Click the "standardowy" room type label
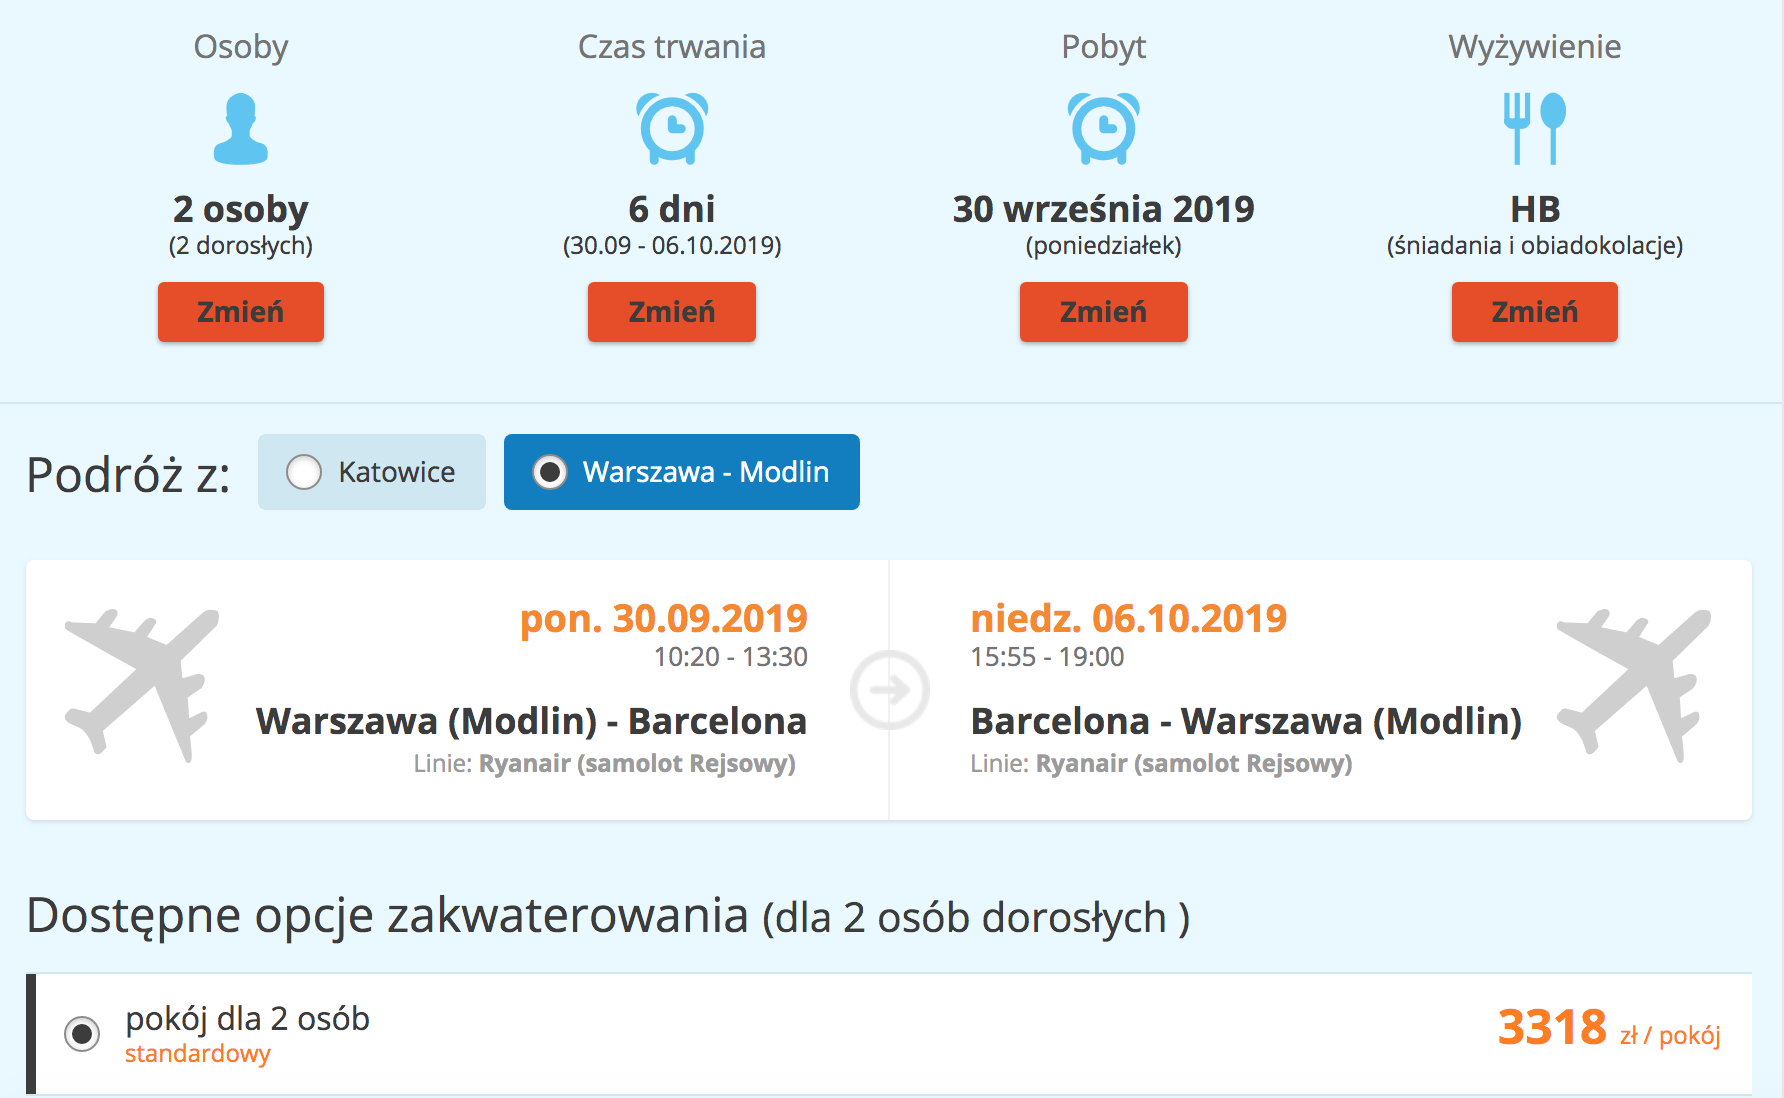This screenshot has width=1784, height=1098. tap(197, 1054)
